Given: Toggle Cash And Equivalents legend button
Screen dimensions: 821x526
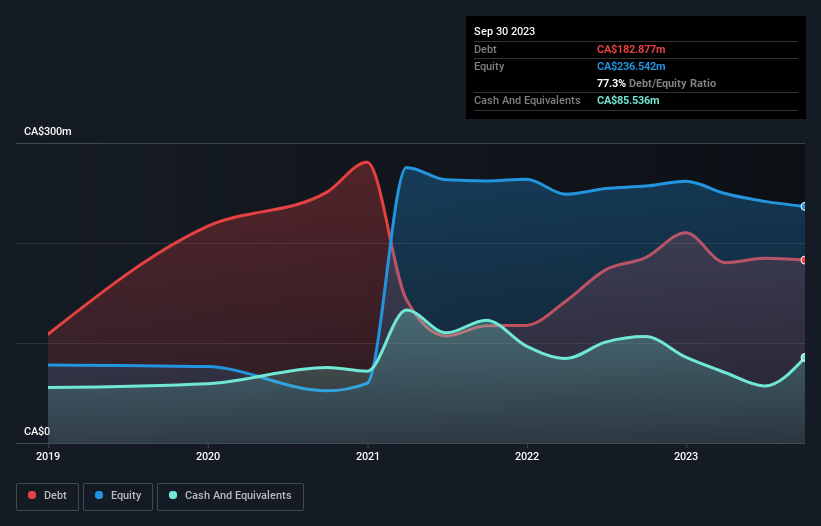Looking at the screenshot, I should [230, 496].
